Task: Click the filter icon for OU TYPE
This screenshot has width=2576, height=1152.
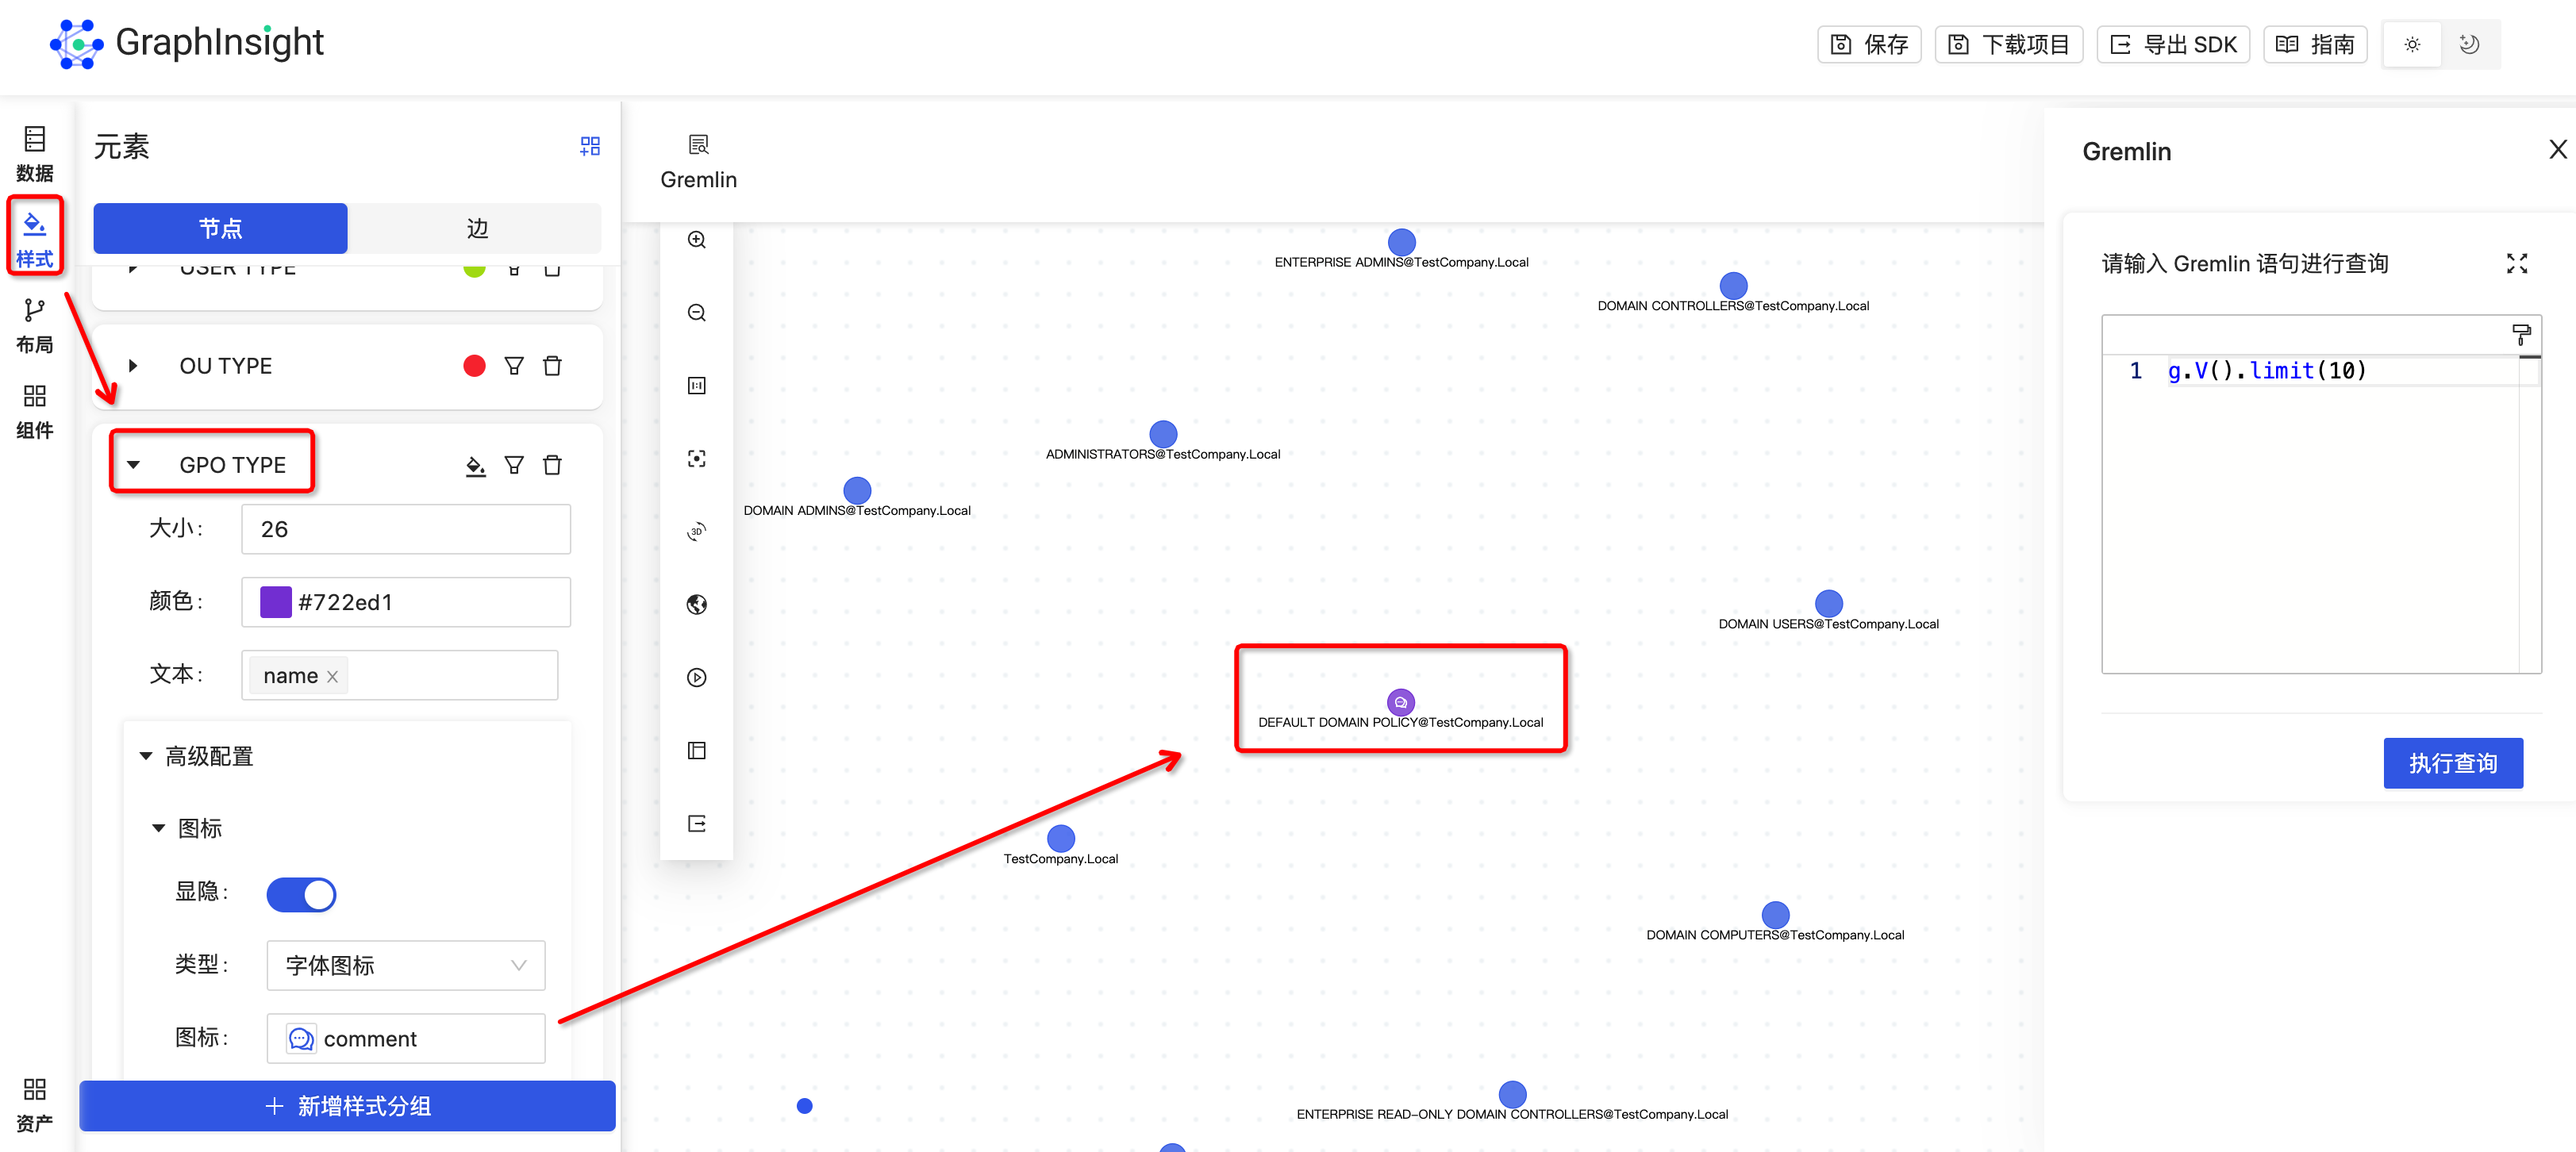Action: click(514, 366)
